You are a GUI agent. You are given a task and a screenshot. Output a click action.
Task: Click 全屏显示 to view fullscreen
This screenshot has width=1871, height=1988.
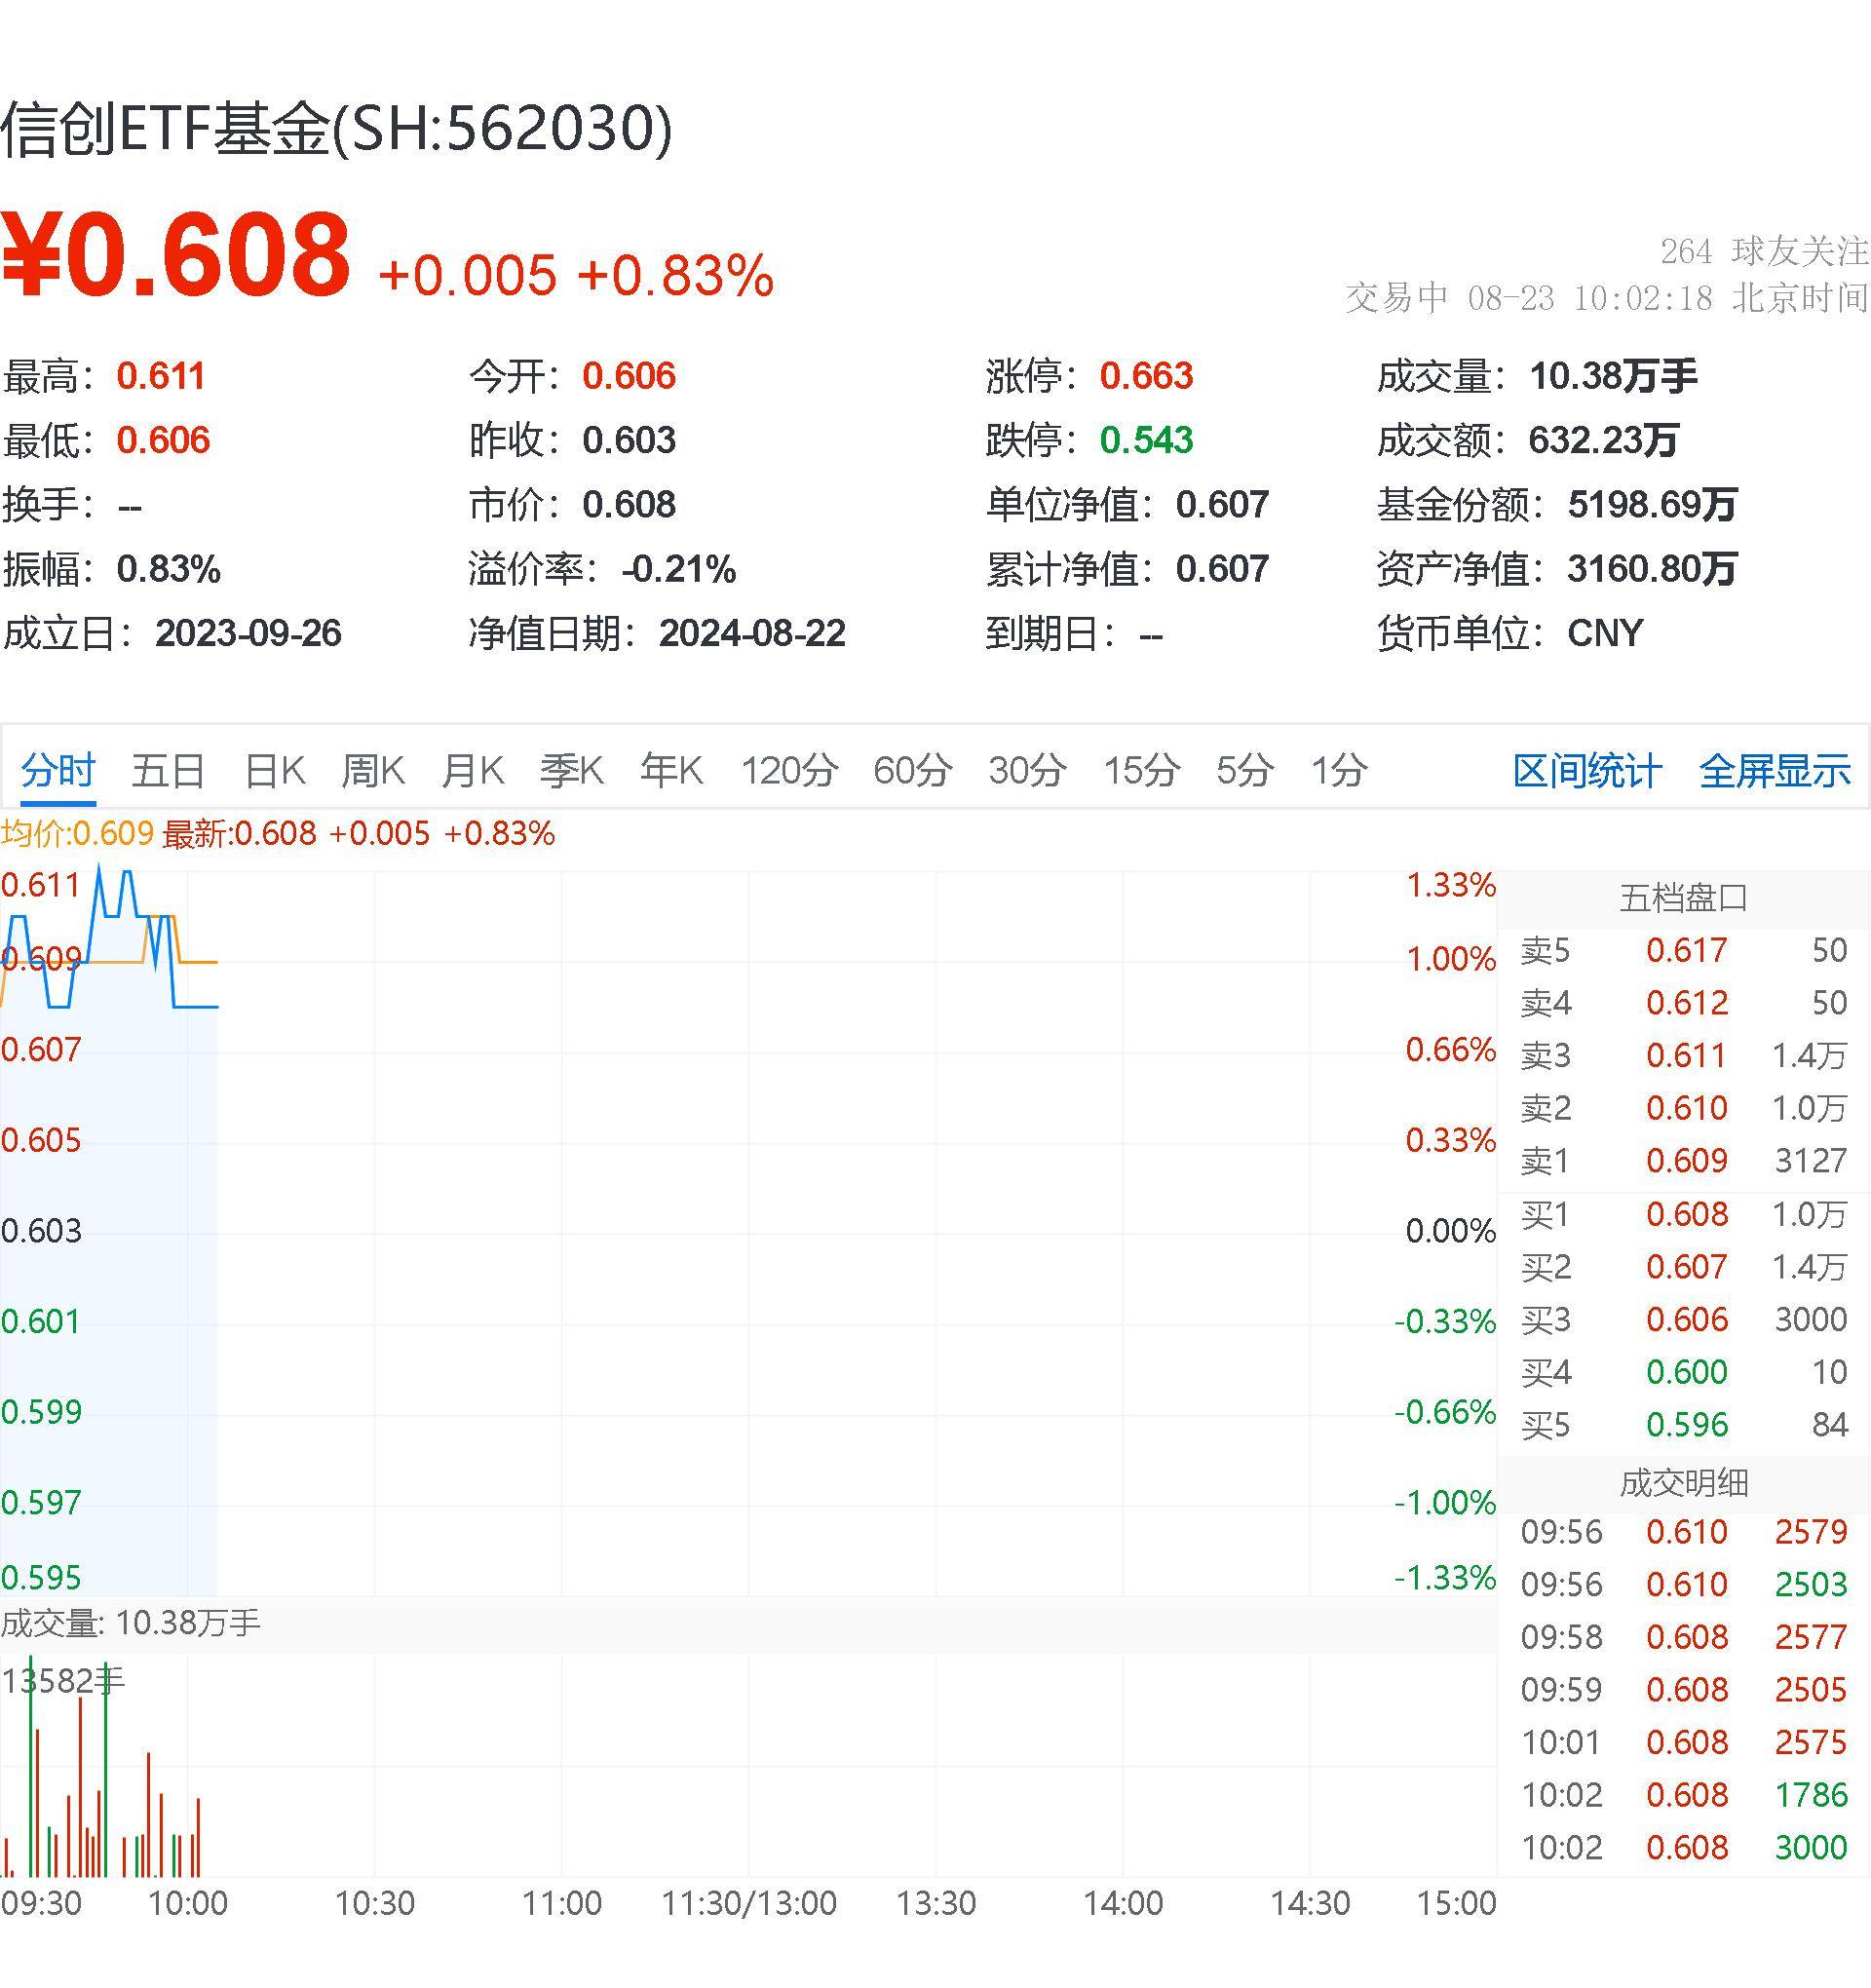(1775, 771)
